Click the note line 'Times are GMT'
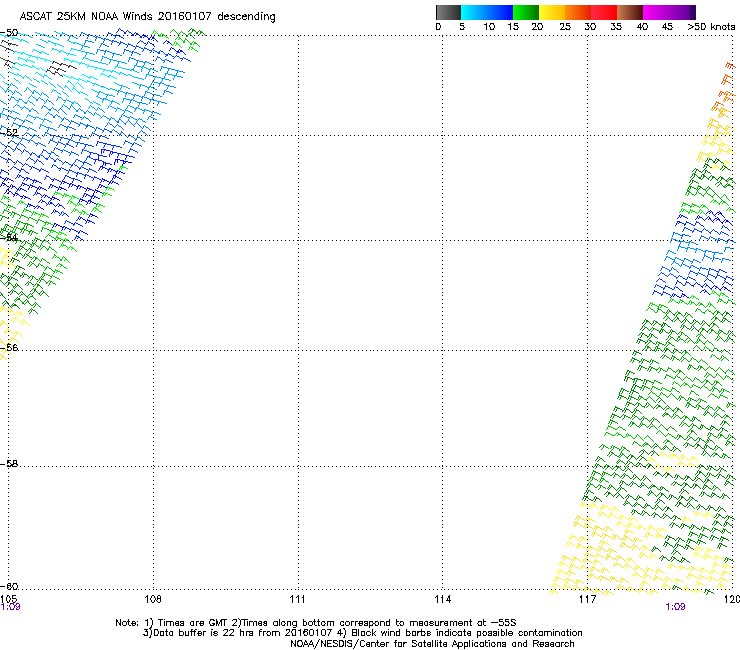Screen dimensions: 740x650 tap(193, 623)
